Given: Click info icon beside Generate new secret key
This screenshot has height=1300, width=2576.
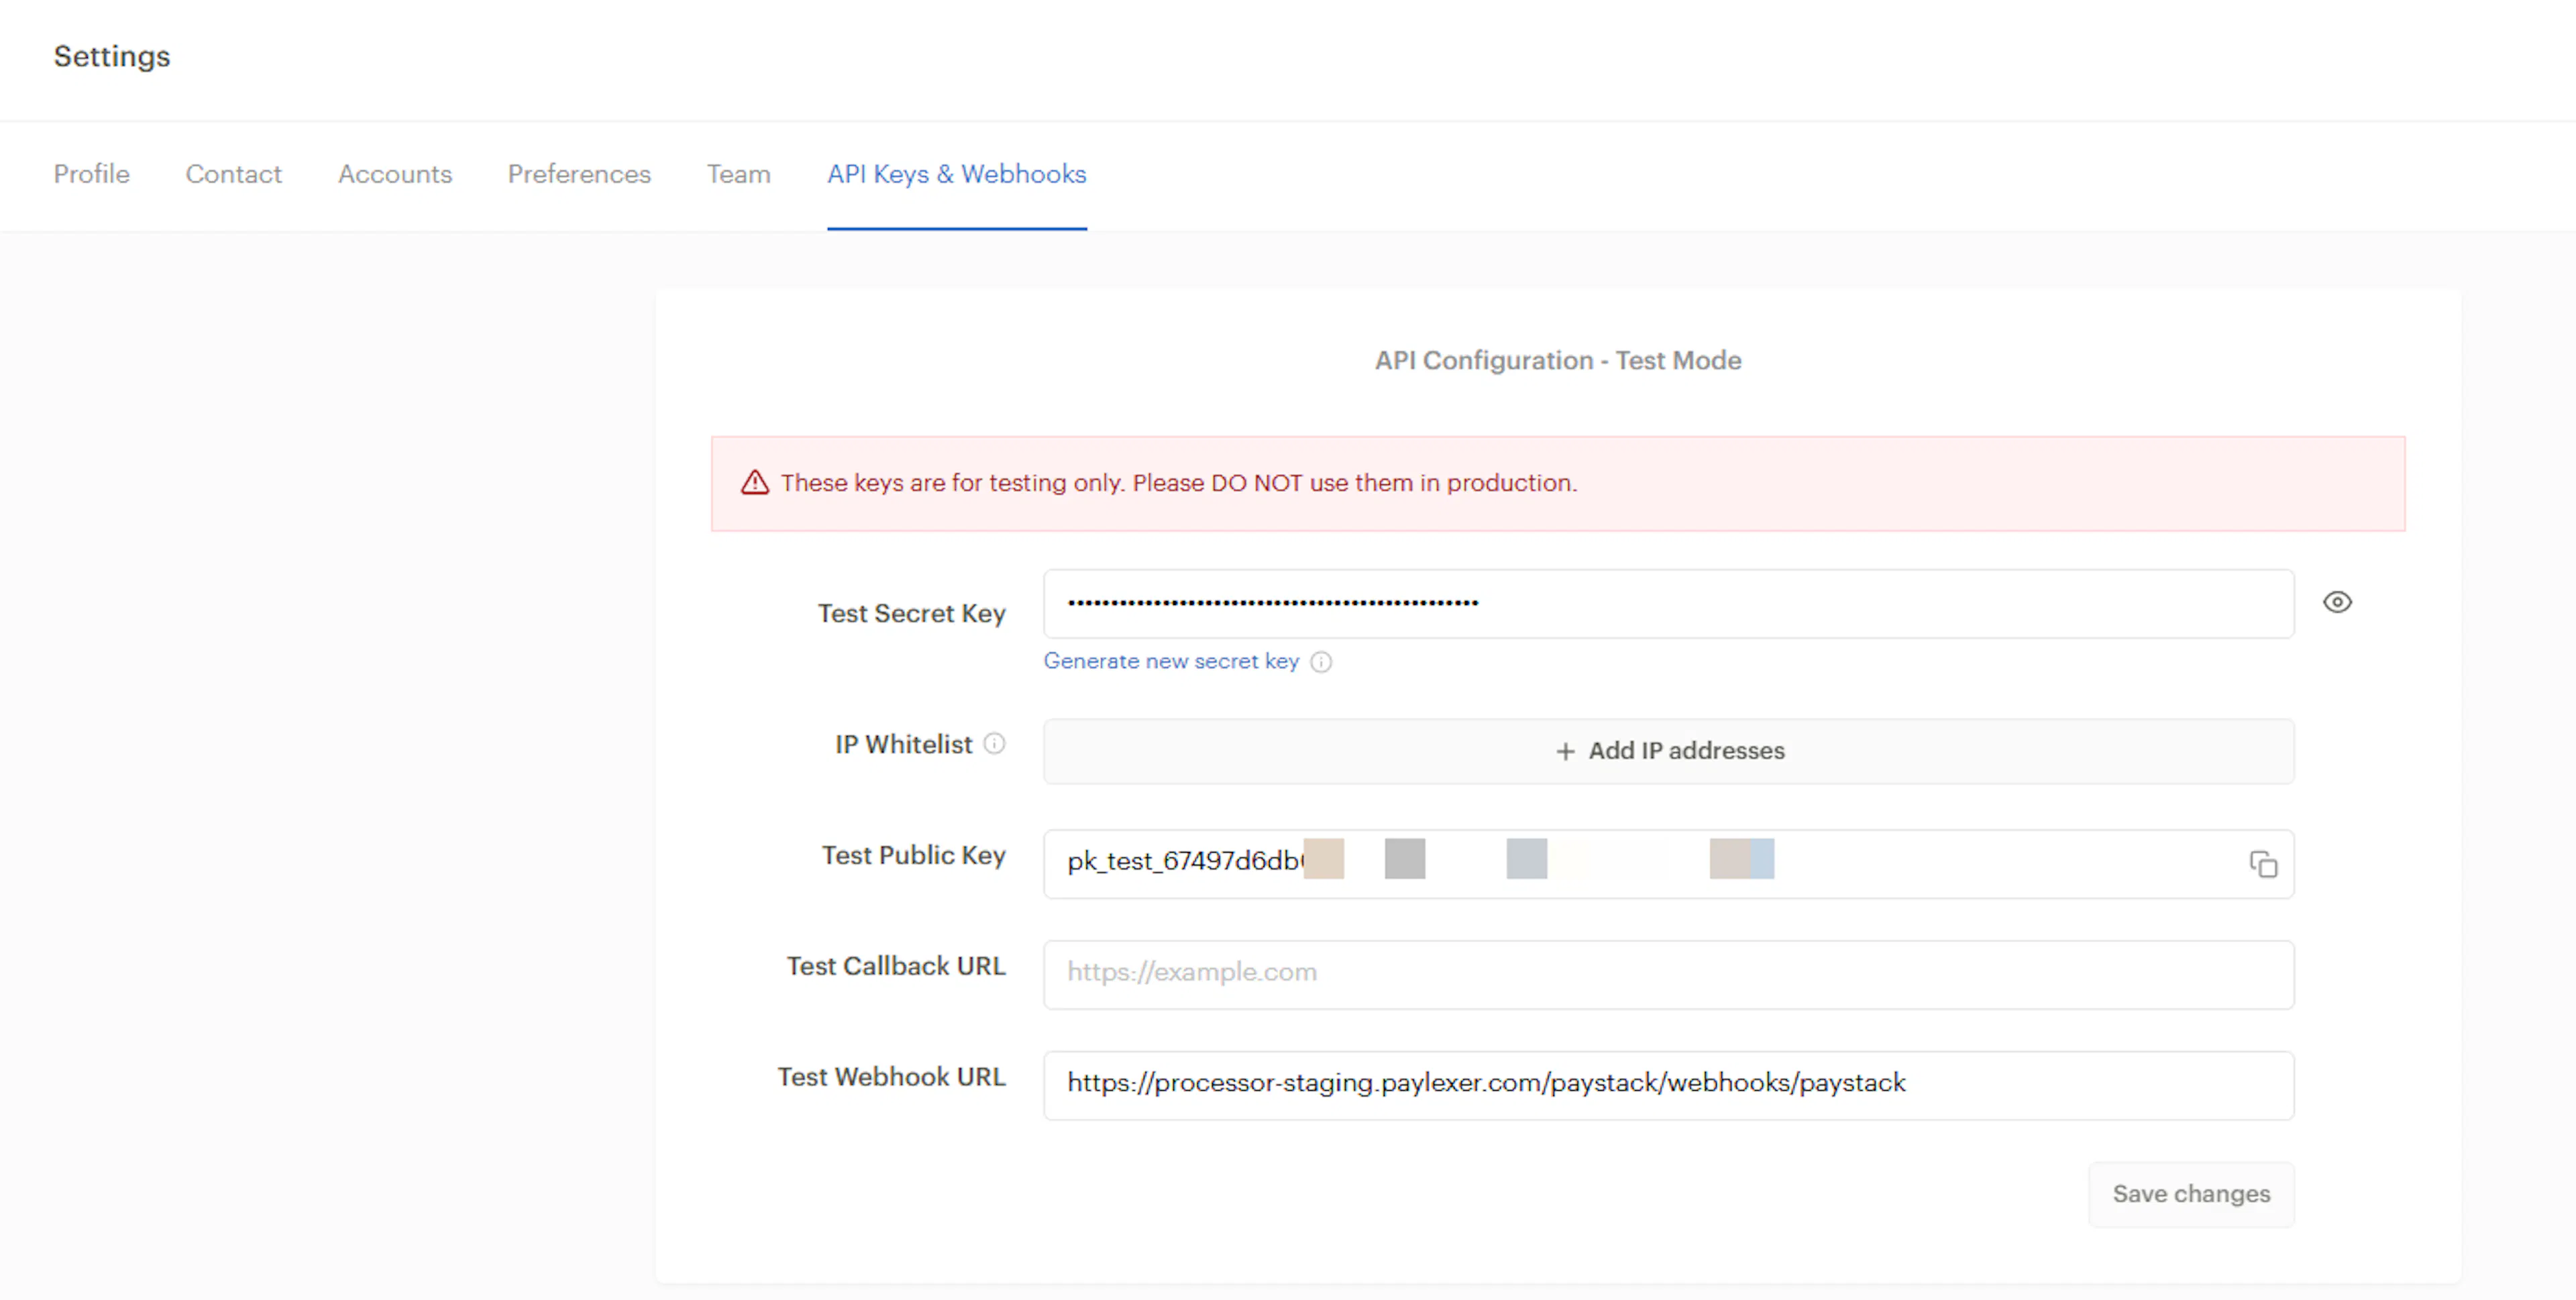Looking at the screenshot, I should [x=1321, y=662].
